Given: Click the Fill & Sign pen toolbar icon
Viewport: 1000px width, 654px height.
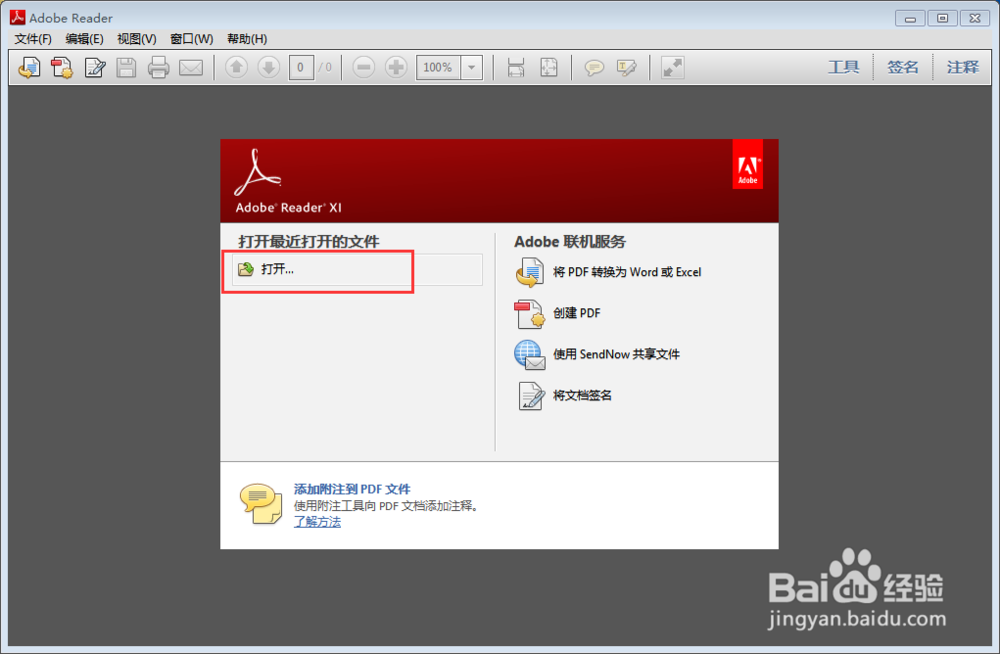Looking at the screenshot, I should point(92,67).
